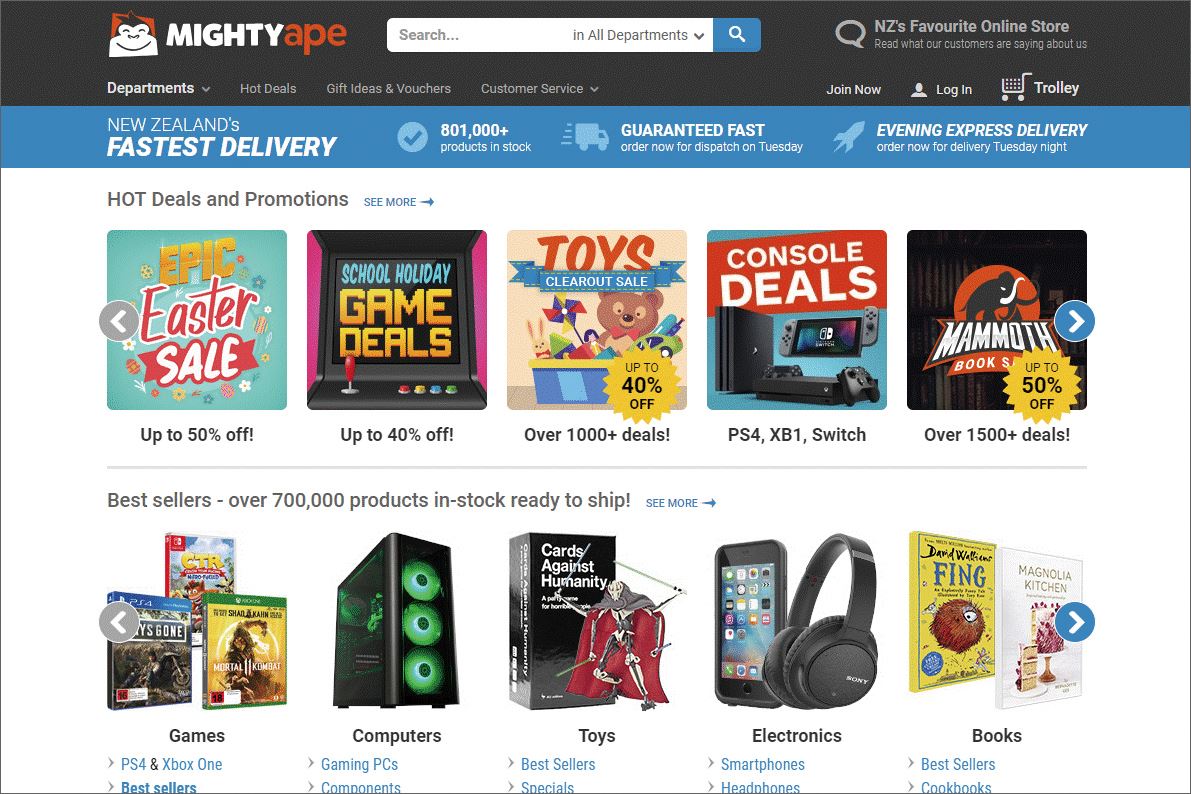Click See More beside HOT Deals
Screen dimensions: 1191x794
point(399,202)
